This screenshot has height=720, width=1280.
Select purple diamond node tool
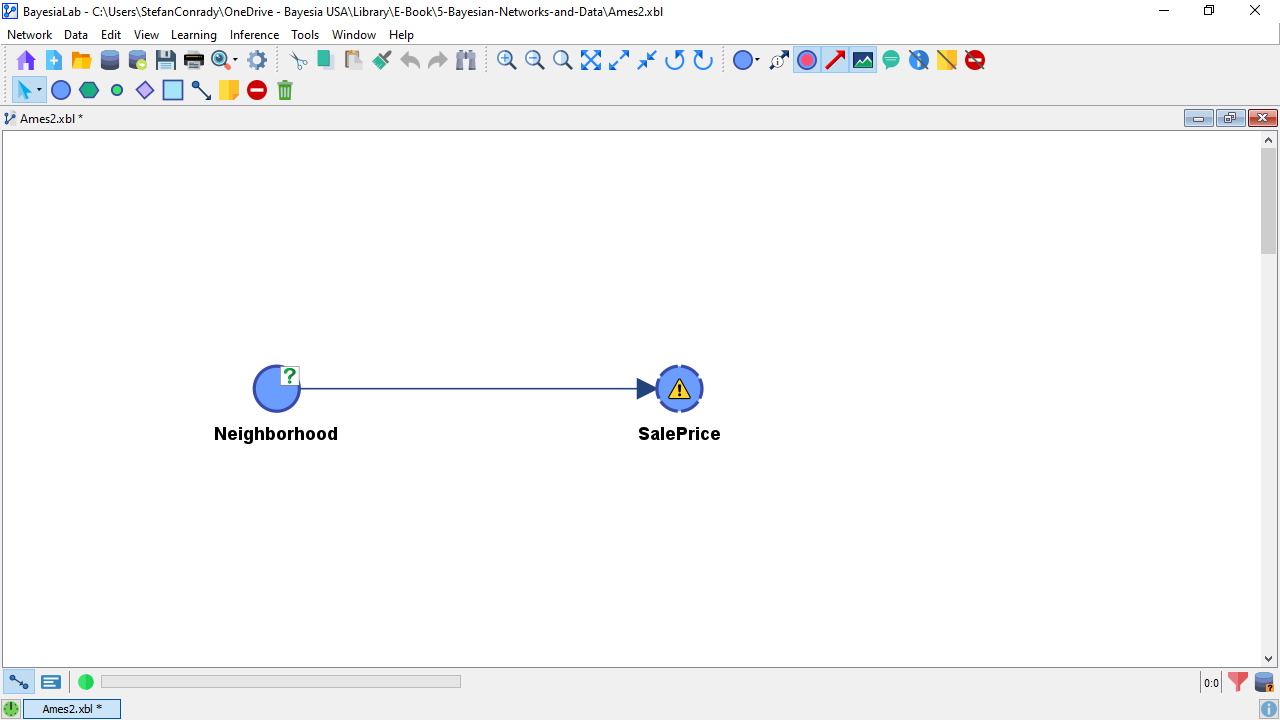tap(145, 90)
